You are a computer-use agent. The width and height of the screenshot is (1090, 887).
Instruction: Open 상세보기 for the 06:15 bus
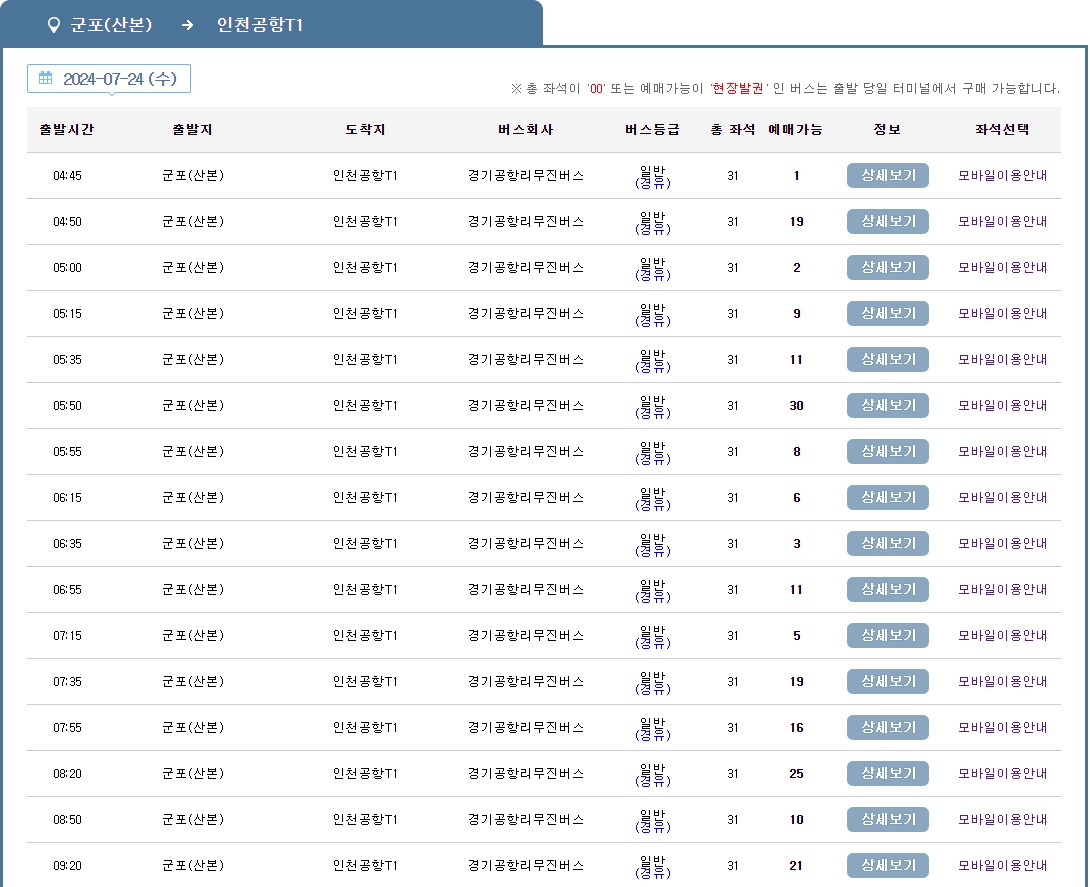pos(888,497)
